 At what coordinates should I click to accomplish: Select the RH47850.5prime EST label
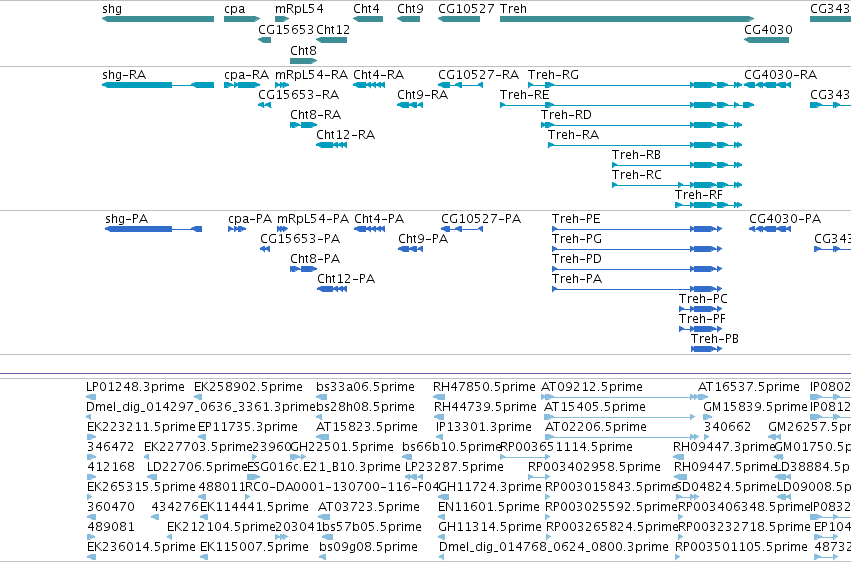pyautogui.click(x=484, y=387)
